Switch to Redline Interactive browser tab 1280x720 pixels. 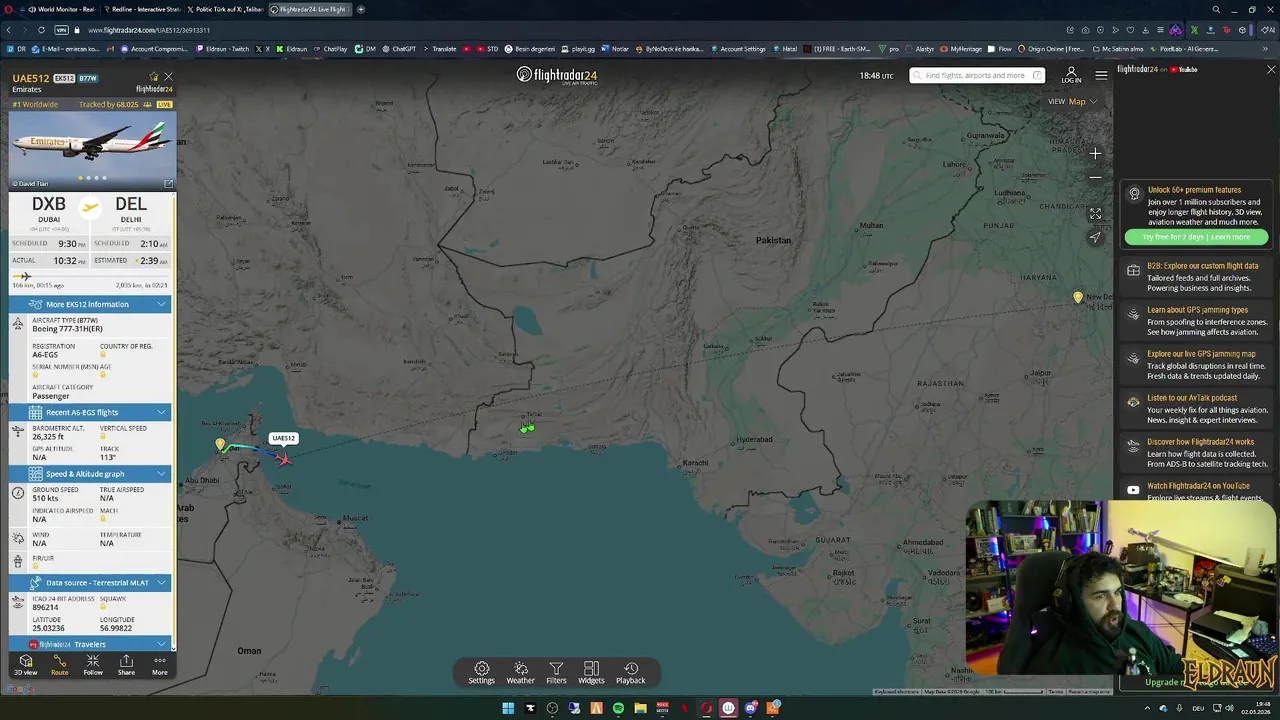144,9
